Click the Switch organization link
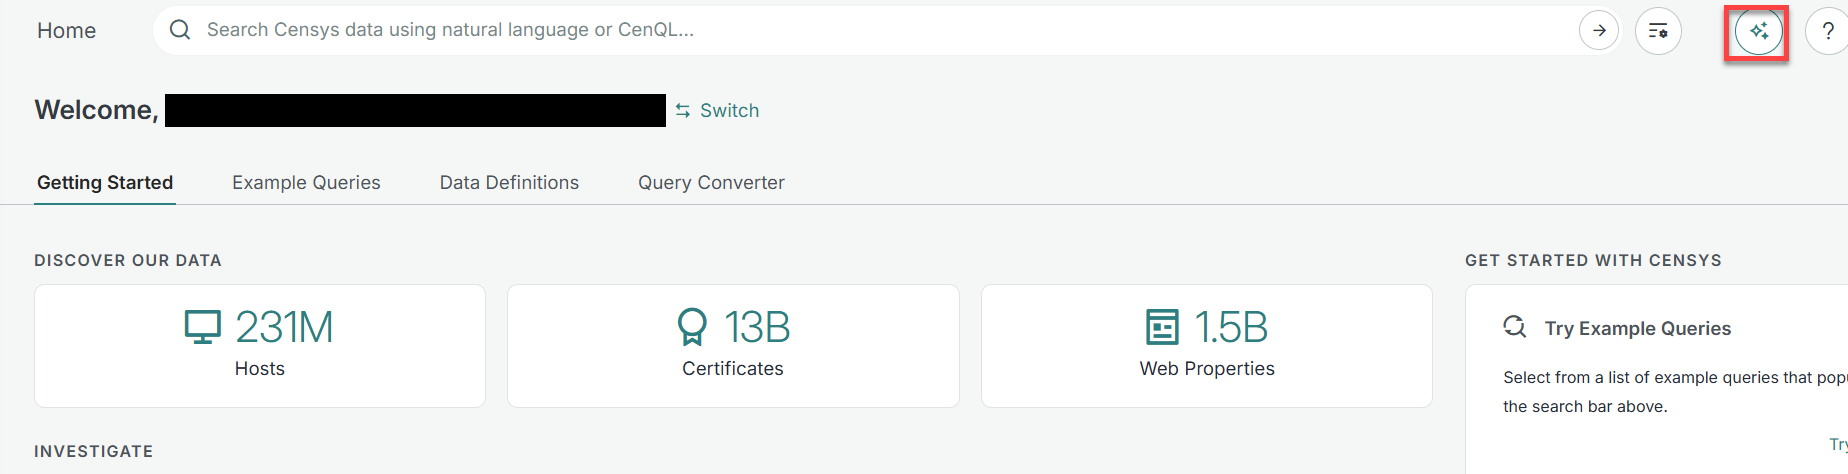 coord(729,111)
